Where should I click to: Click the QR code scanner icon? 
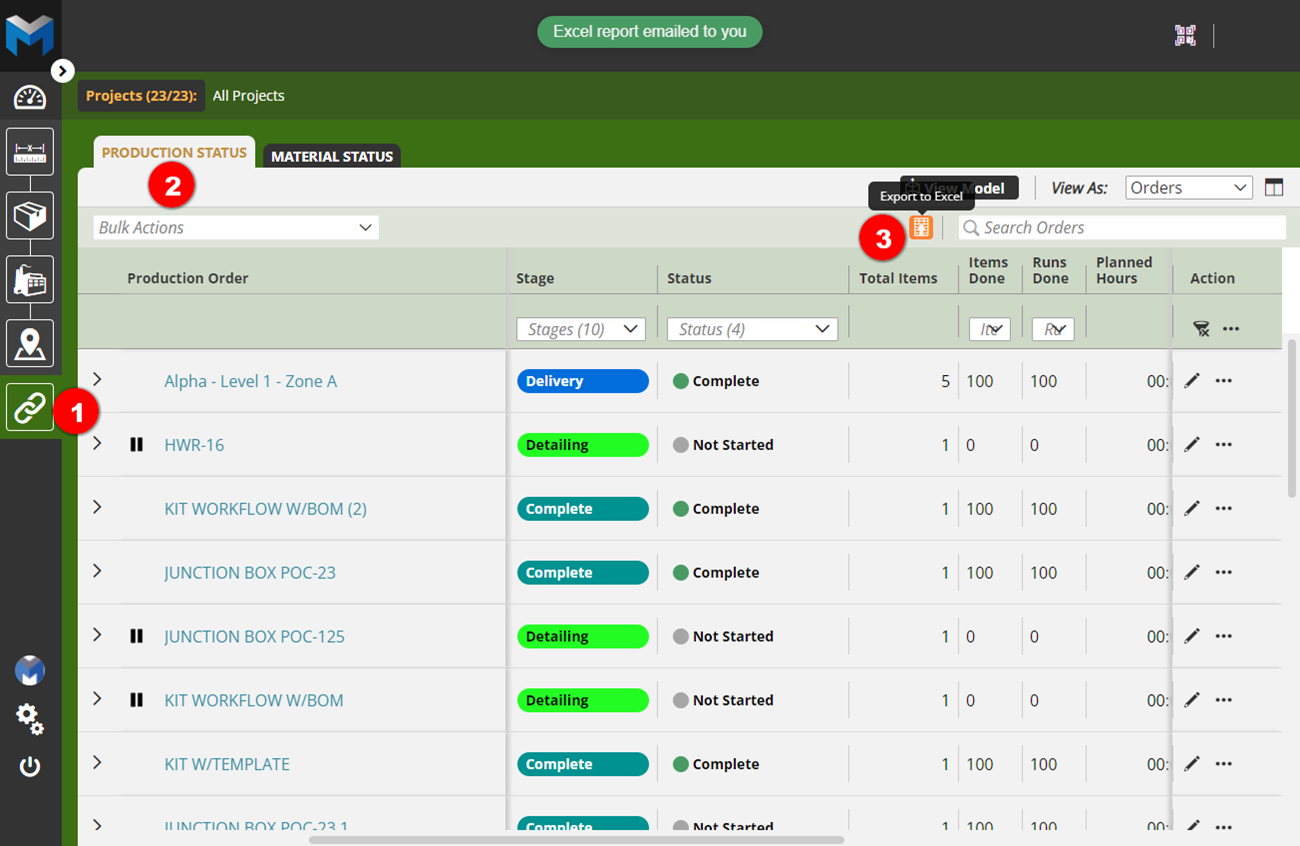tap(1185, 36)
